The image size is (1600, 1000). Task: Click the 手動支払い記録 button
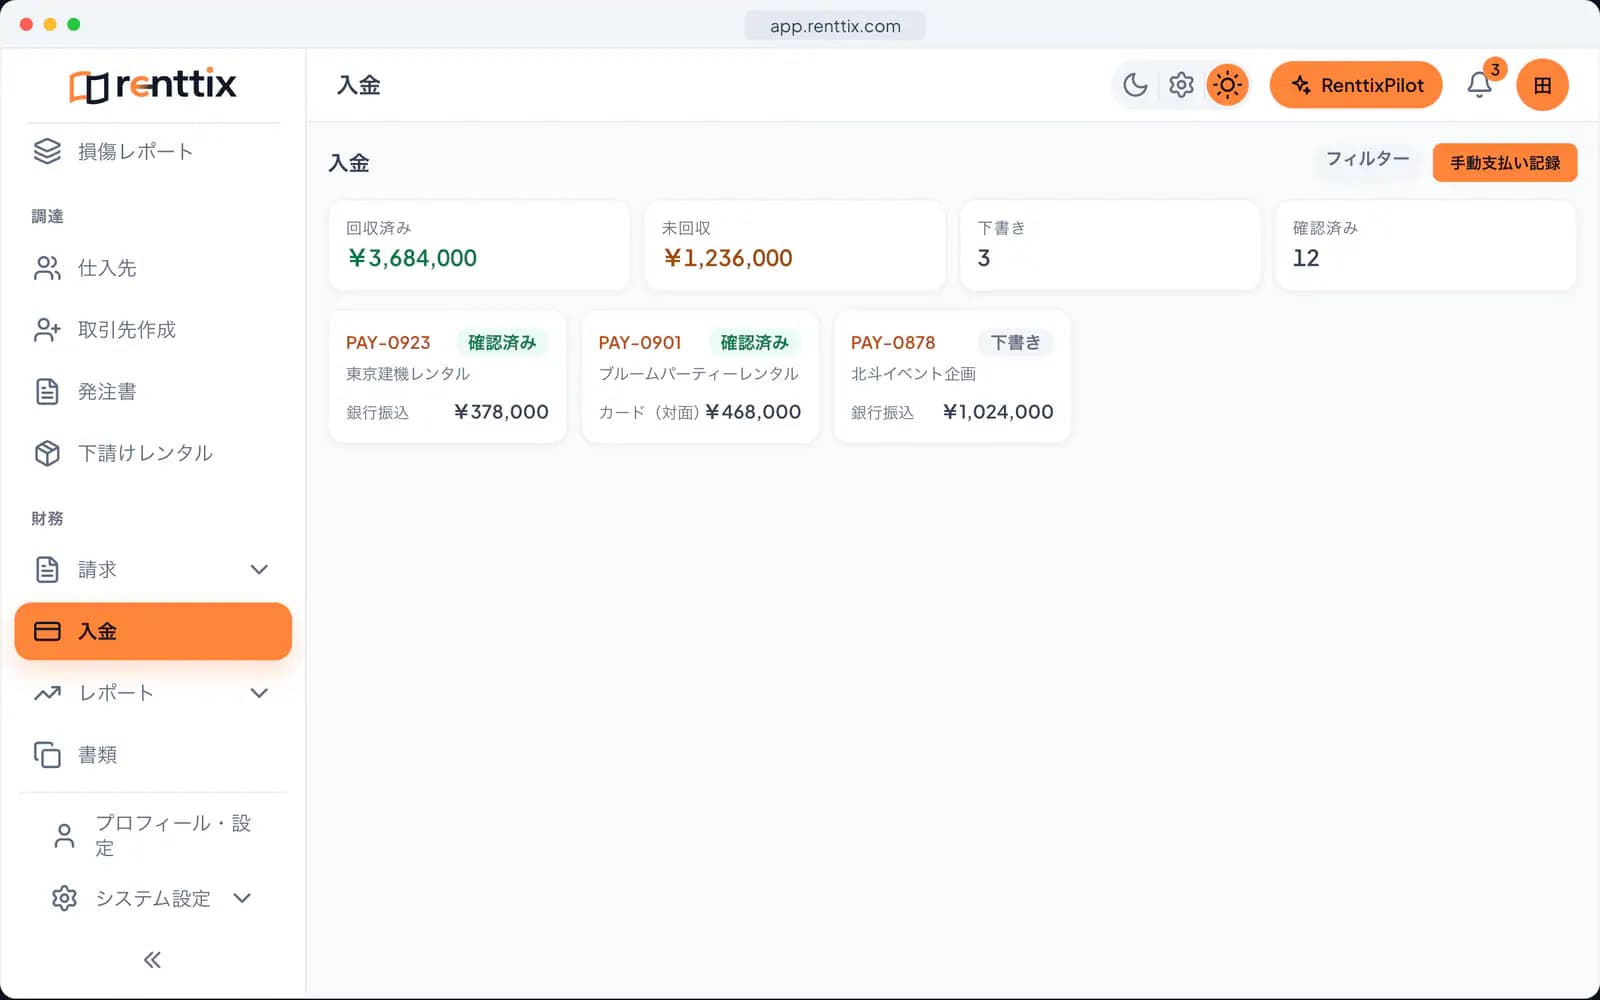1505,163
